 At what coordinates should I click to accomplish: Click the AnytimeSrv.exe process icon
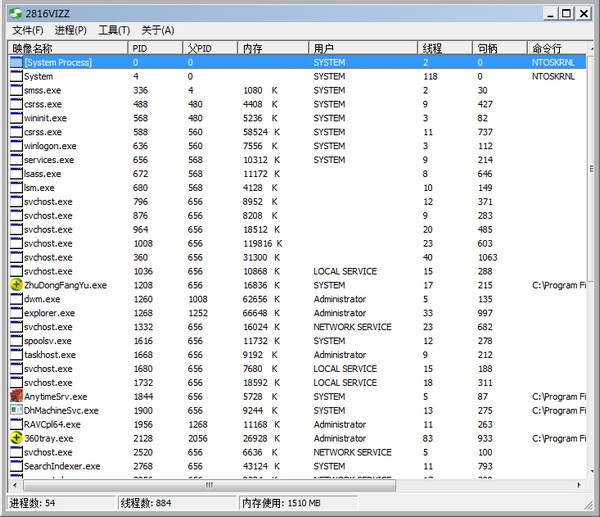coord(16,397)
